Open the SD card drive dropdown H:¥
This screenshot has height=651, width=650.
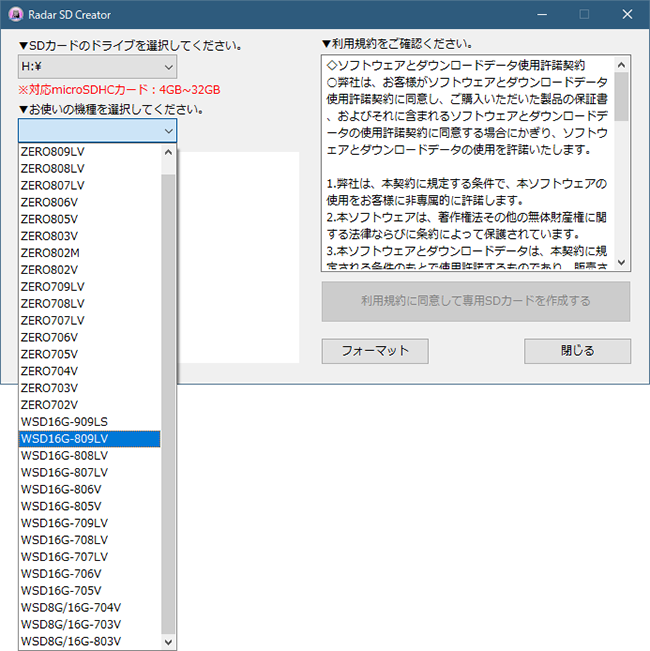point(97,67)
